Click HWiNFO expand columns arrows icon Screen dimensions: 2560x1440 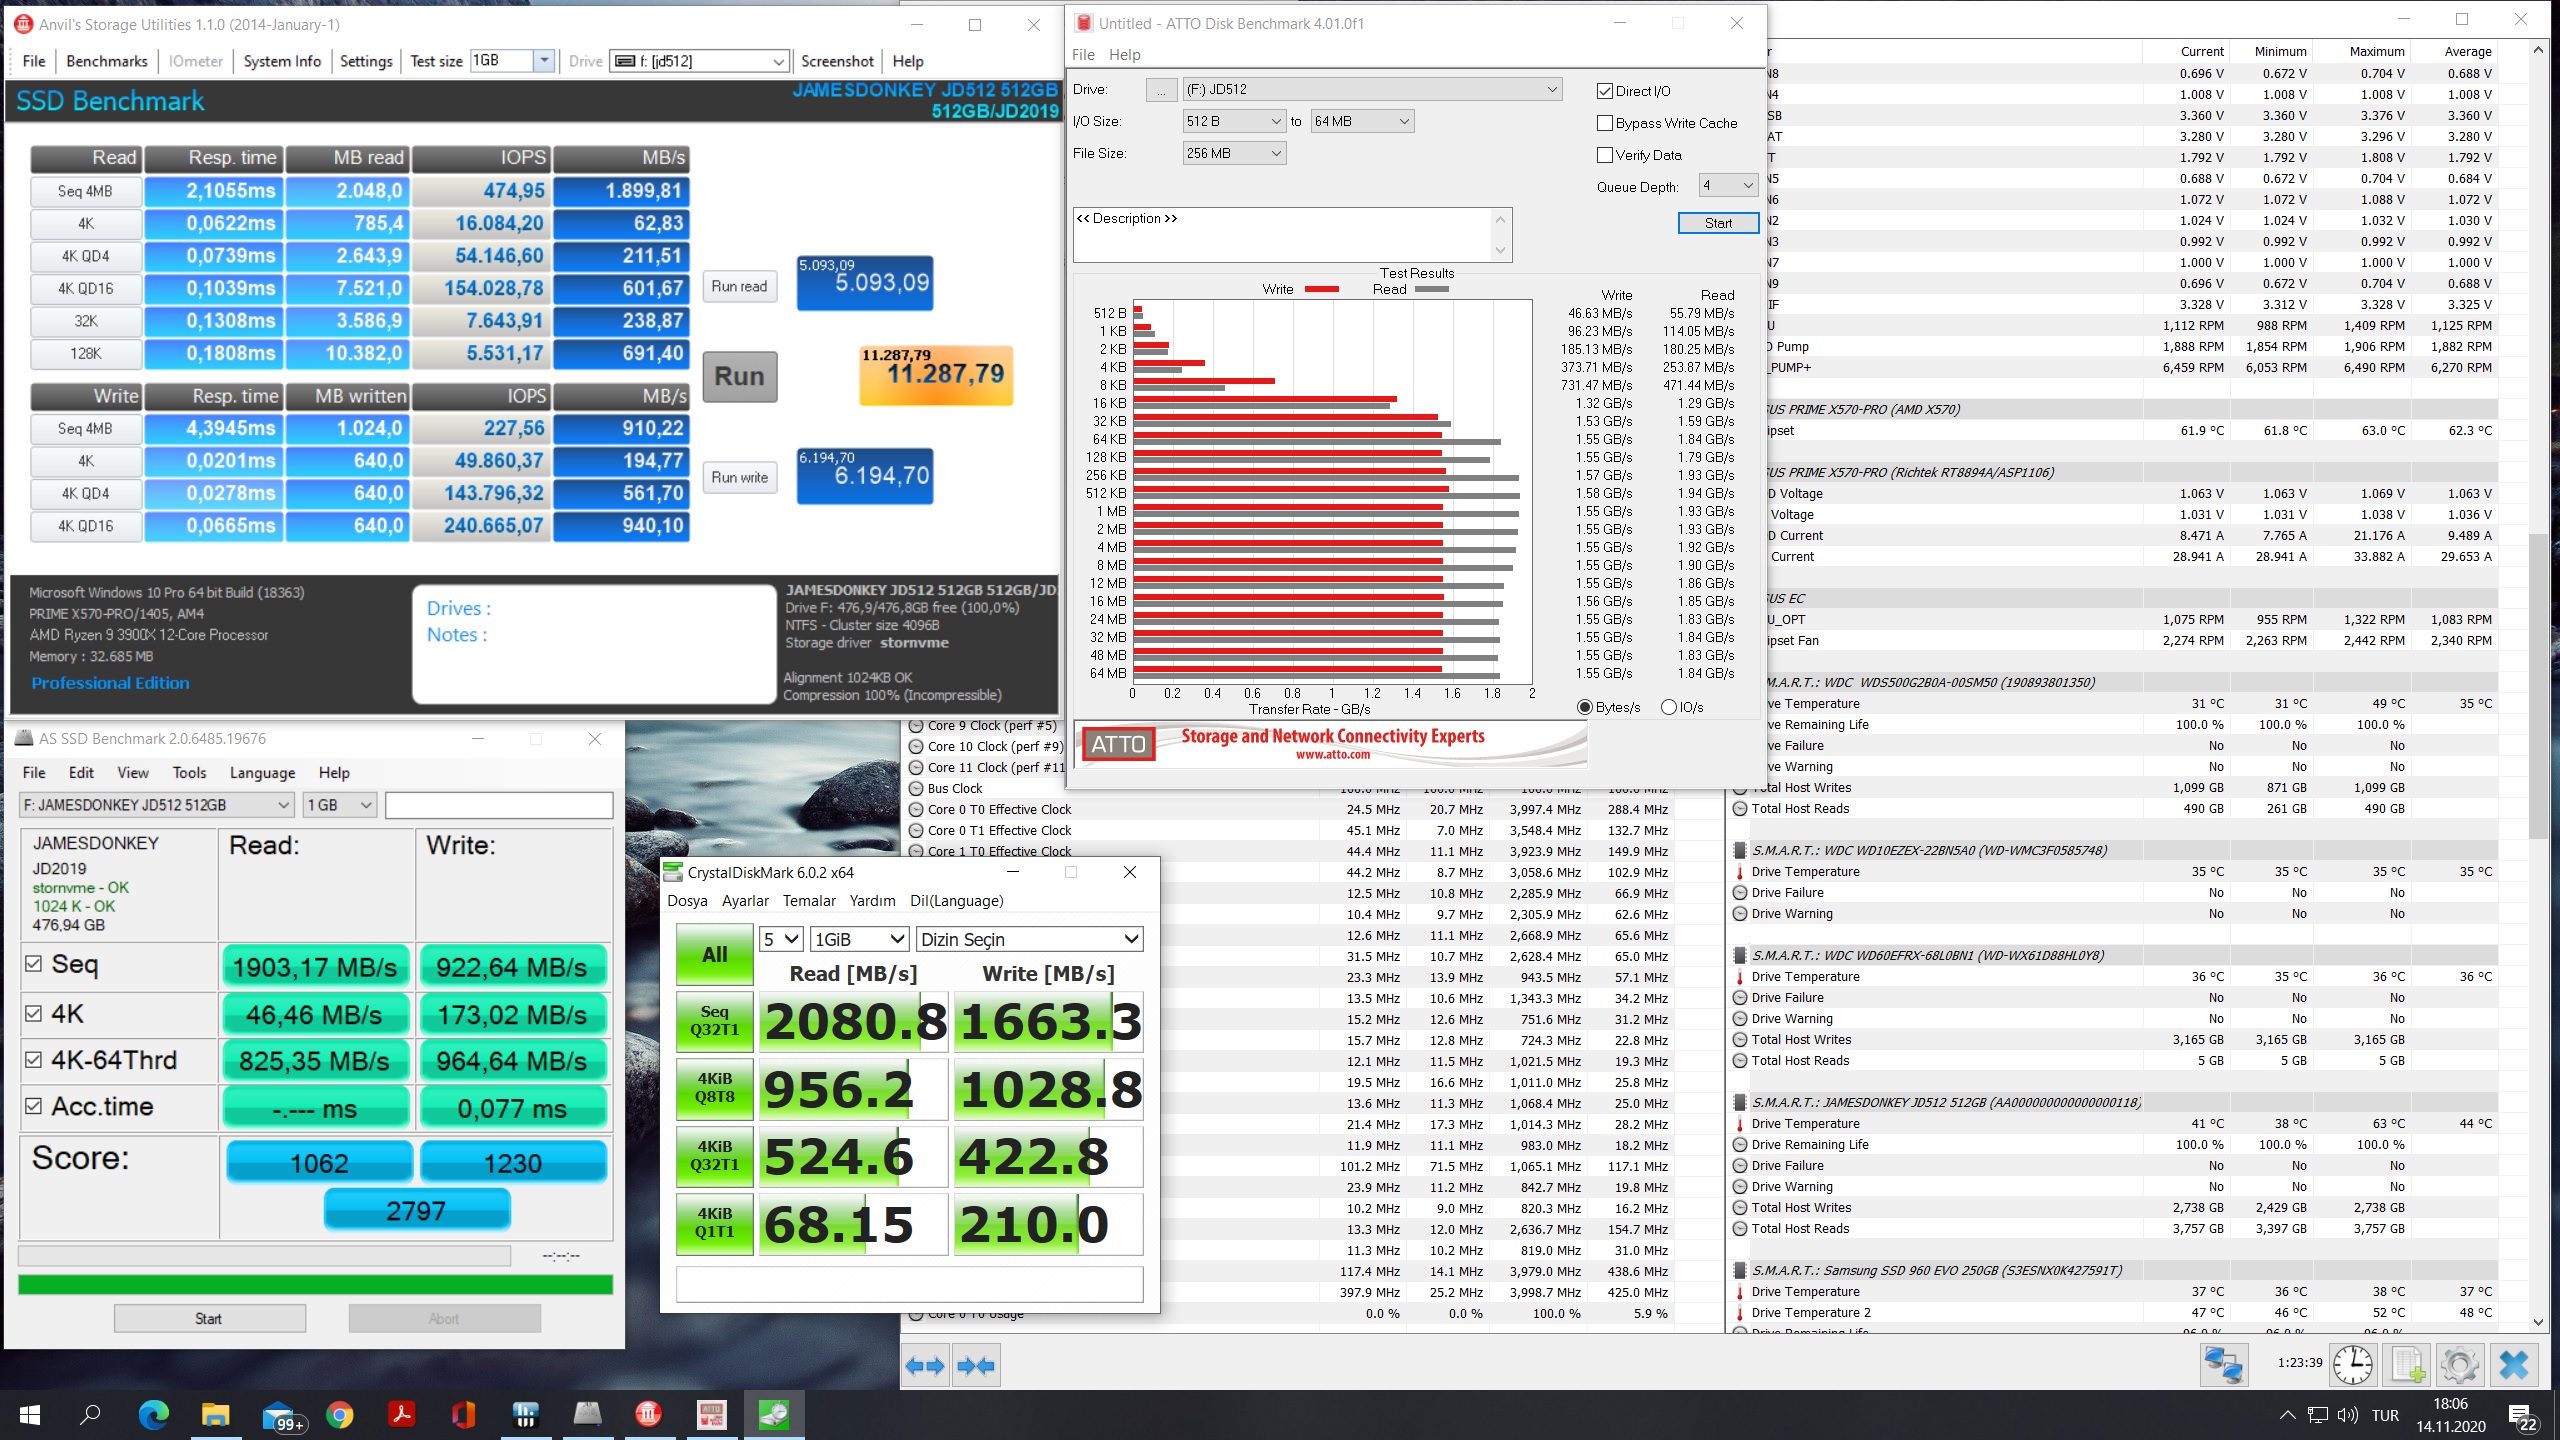(925, 1366)
